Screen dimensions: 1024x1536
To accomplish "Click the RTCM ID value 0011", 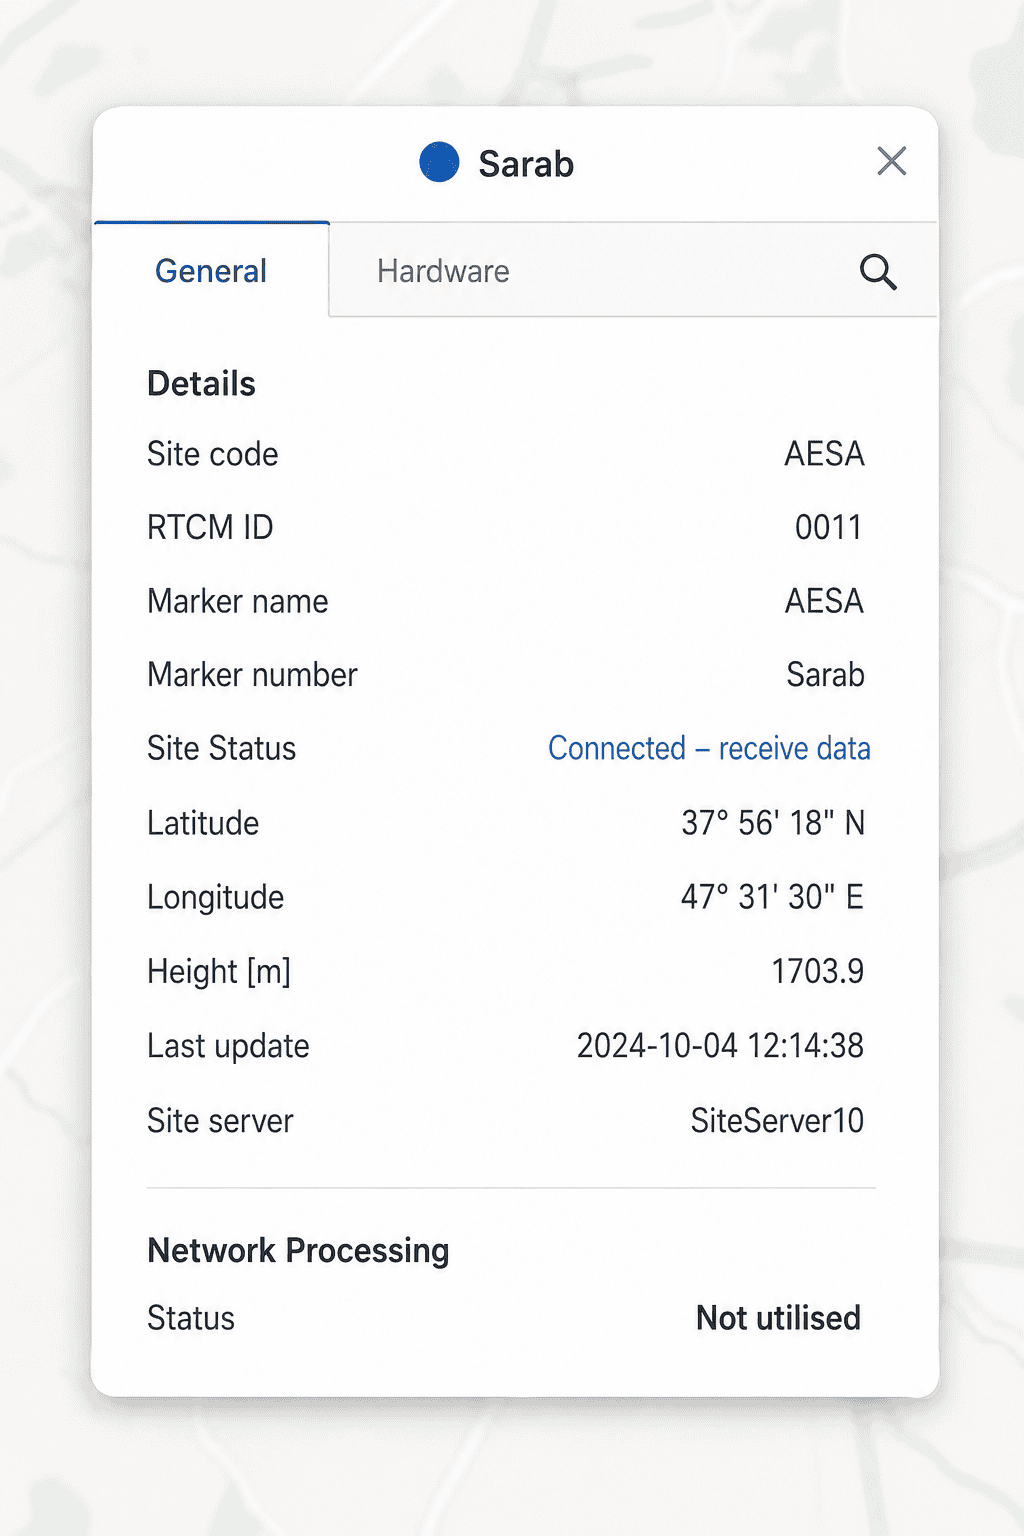I will coord(828,527).
